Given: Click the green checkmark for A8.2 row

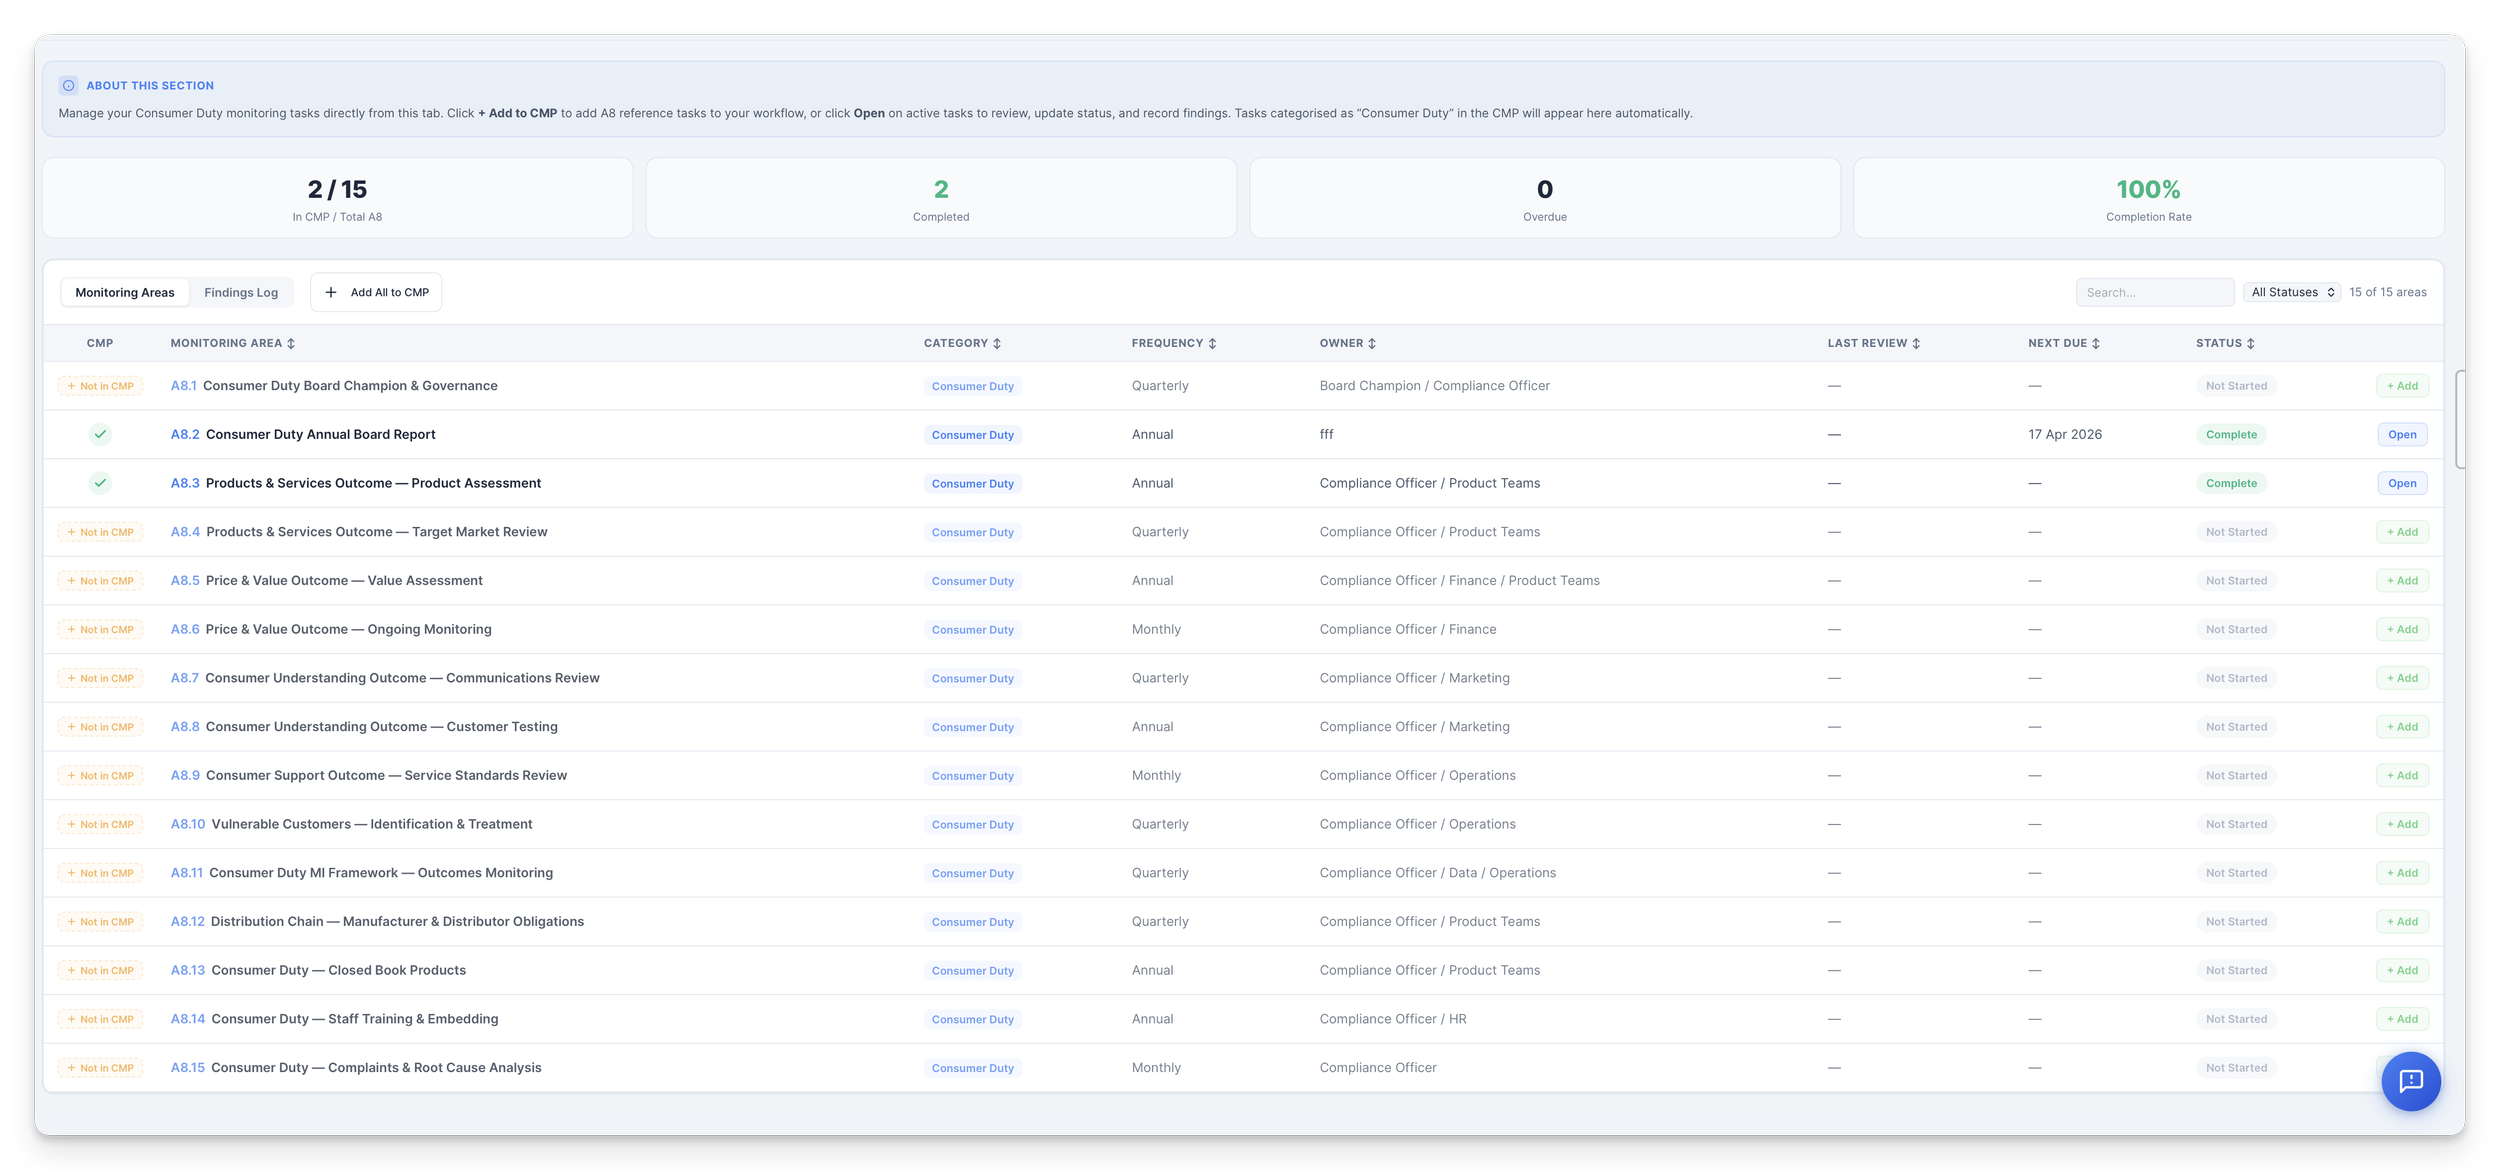Looking at the screenshot, I should [100, 434].
